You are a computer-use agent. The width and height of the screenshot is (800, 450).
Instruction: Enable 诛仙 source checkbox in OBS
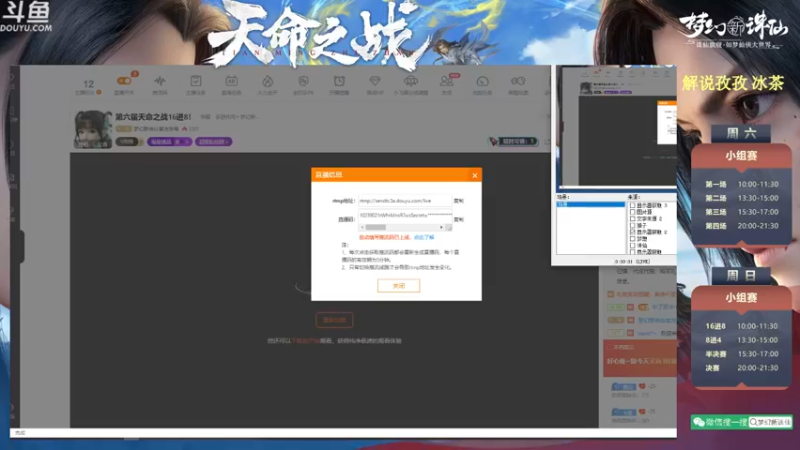point(632,245)
